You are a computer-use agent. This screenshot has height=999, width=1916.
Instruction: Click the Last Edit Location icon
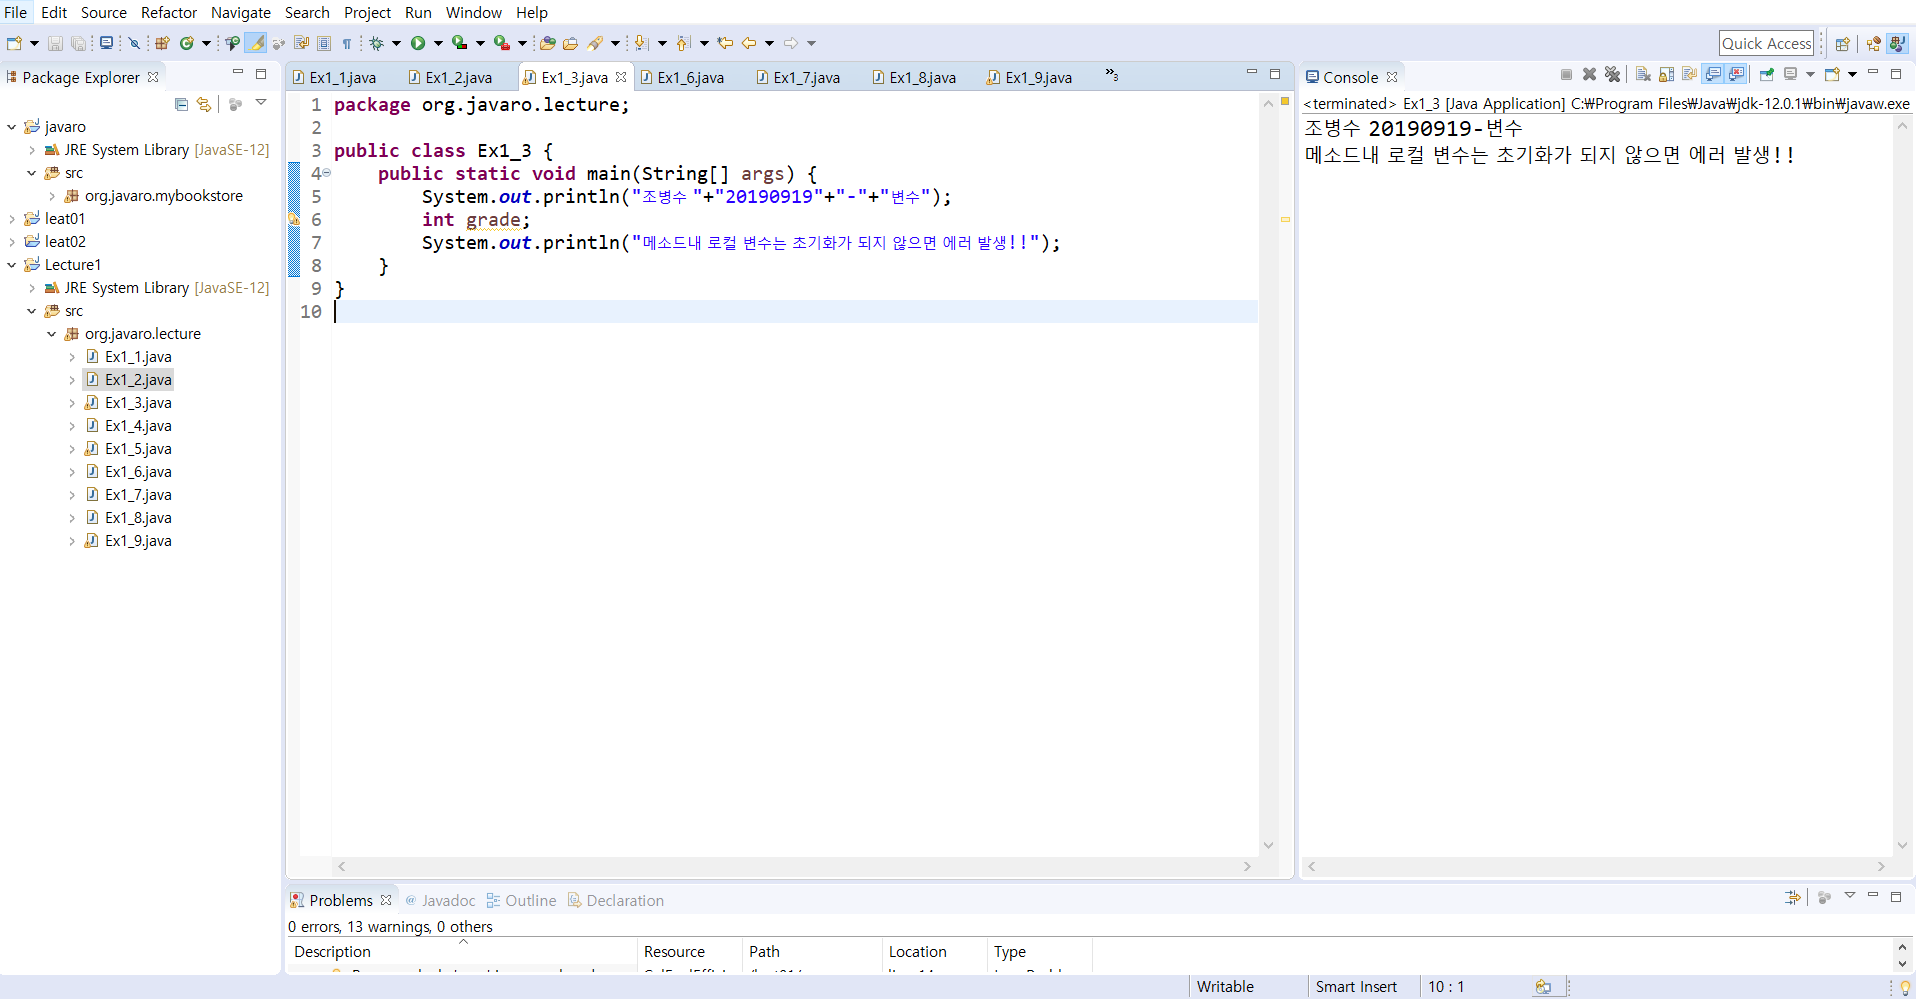pyautogui.click(x=725, y=43)
